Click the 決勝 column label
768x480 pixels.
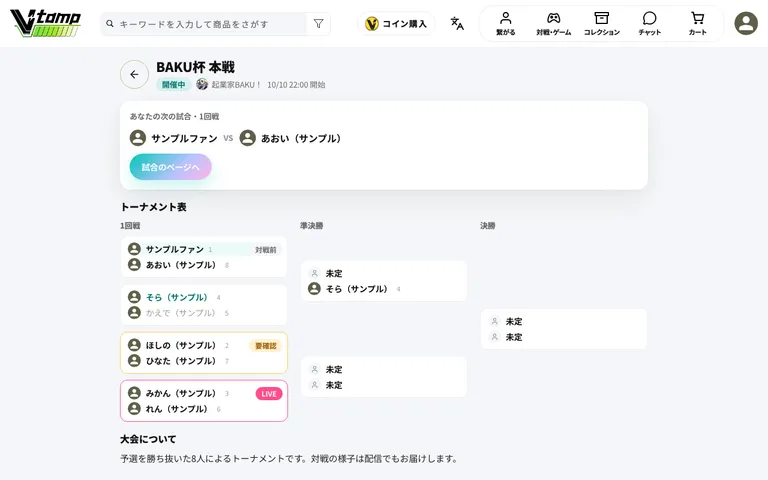pyautogui.click(x=488, y=226)
